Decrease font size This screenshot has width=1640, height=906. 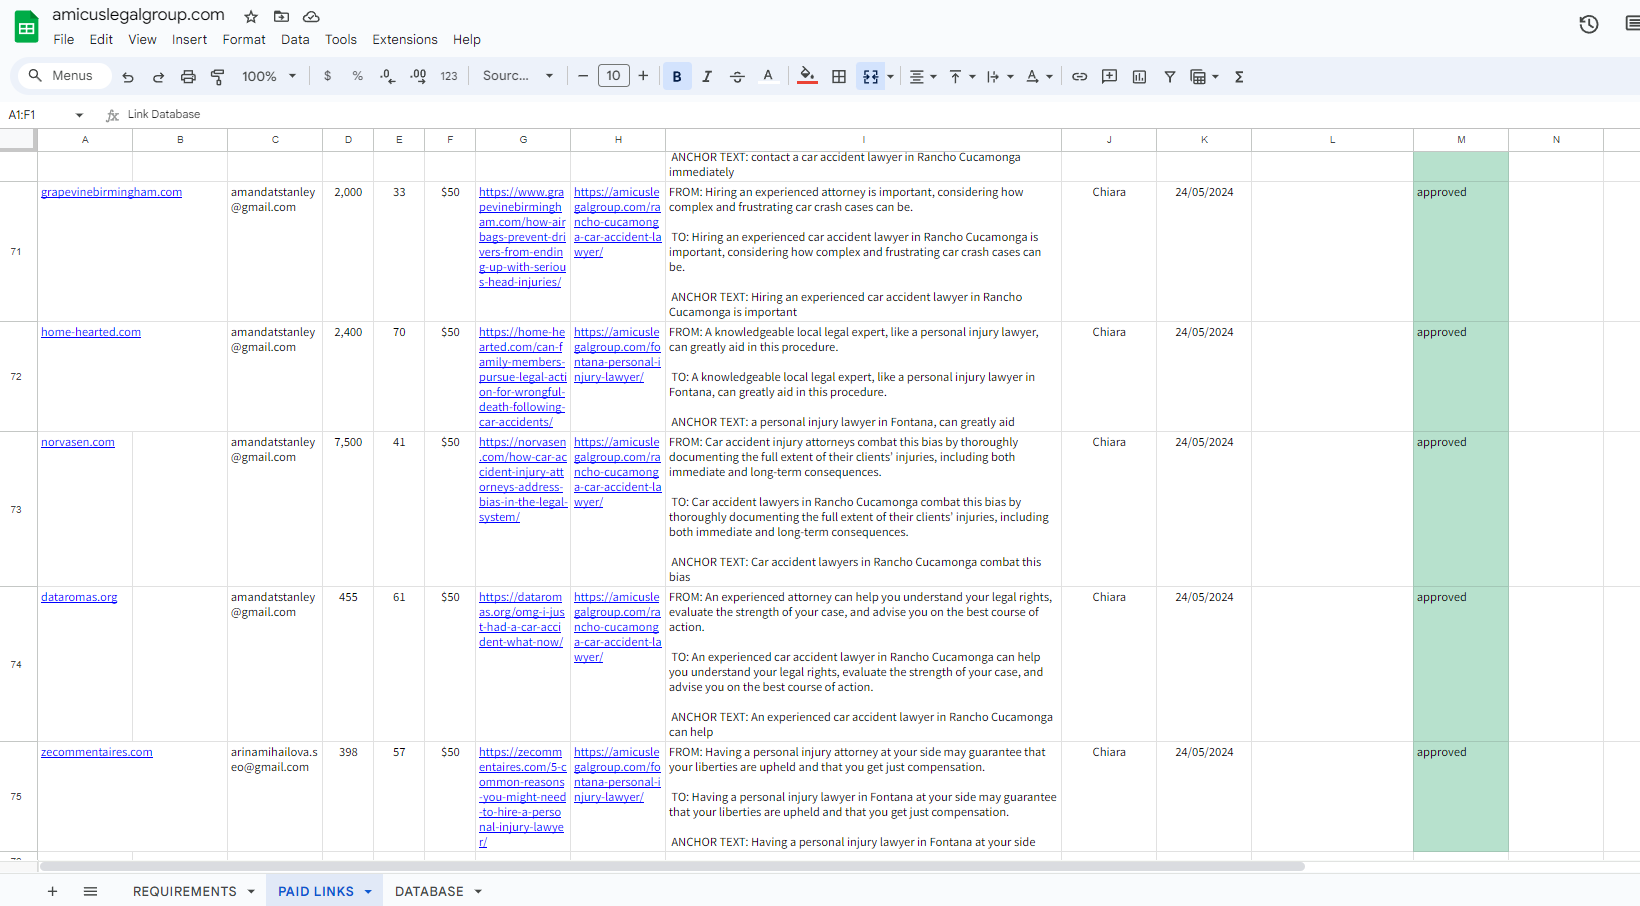(583, 76)
